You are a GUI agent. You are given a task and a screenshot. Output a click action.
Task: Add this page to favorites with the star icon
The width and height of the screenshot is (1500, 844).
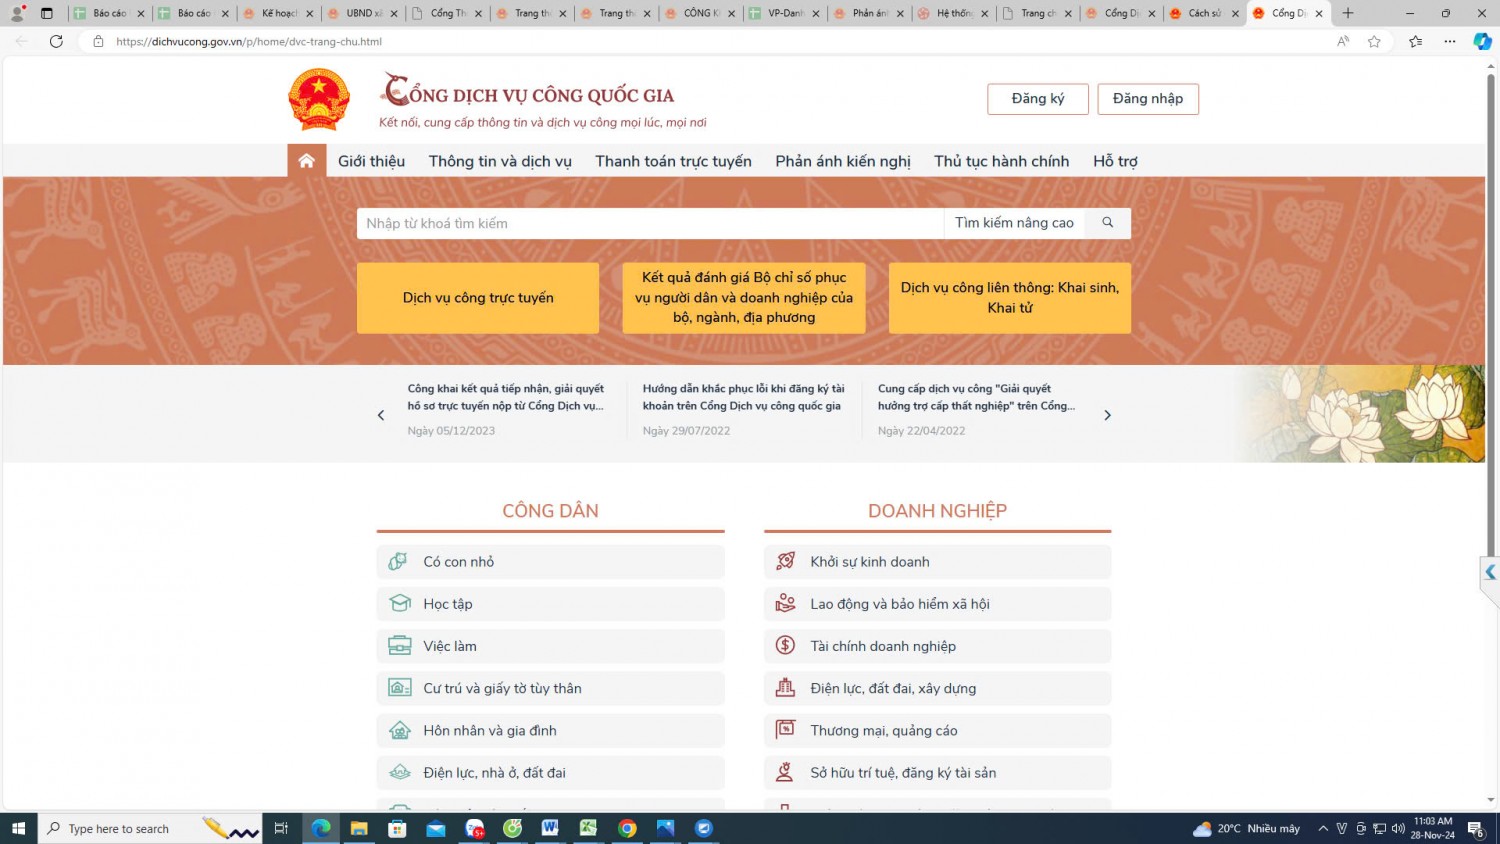[1374, 41]
